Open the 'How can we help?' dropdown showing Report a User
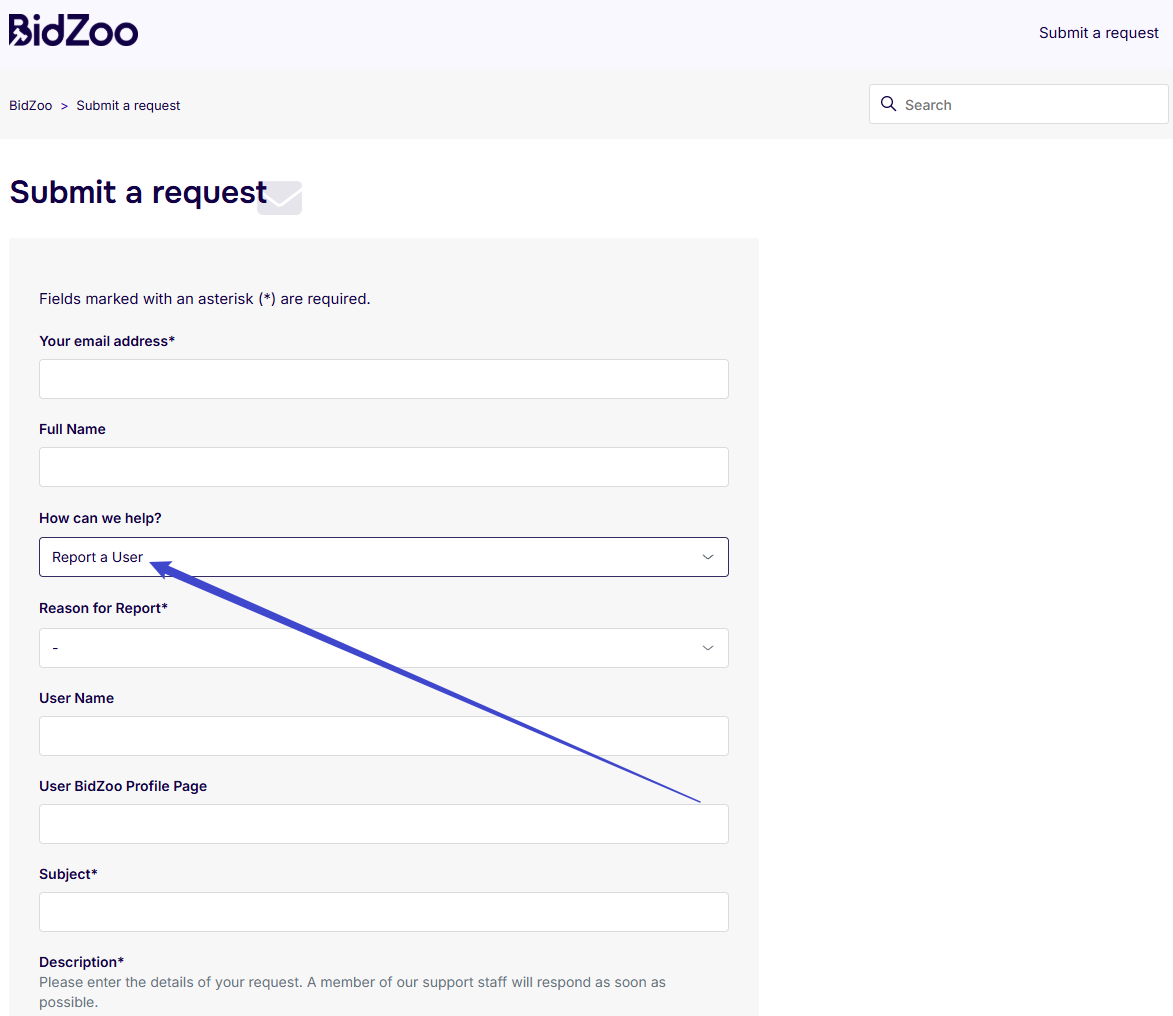This screenshot has width=1173, height=1016. point(383,557)
